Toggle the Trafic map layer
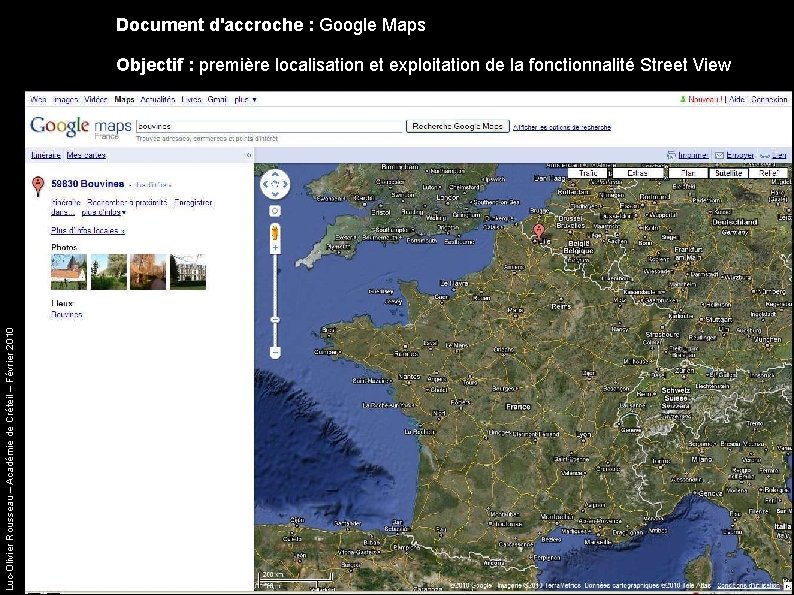The height and width of the screenshot is (595, 794). tap(587, 173)
